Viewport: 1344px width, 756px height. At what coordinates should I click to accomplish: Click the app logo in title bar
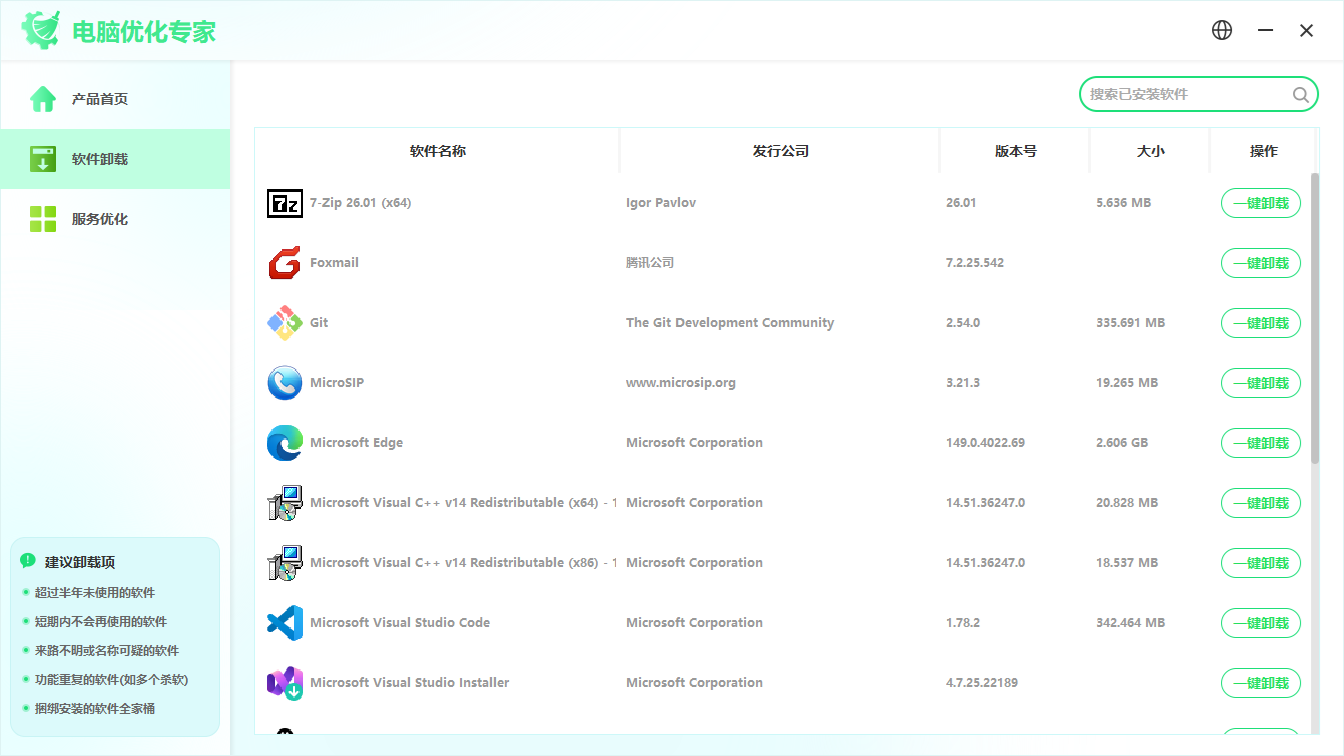tap(41, 30)
